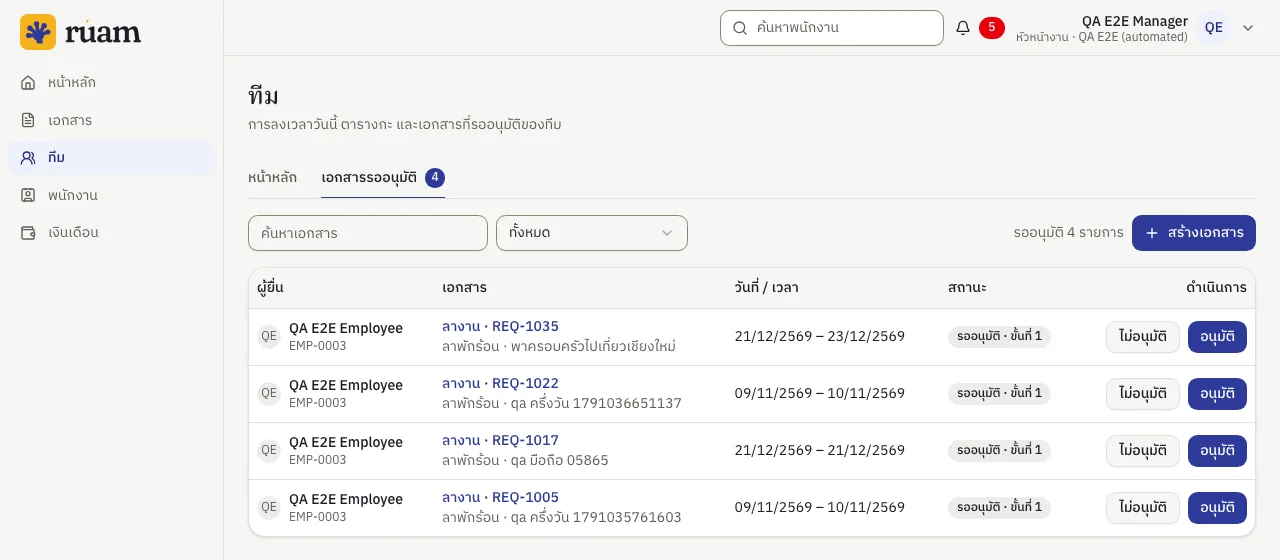Switch to the หน้าหลัก tab
The height and width of the screenshot is (560, 1280).
point(273,177)
